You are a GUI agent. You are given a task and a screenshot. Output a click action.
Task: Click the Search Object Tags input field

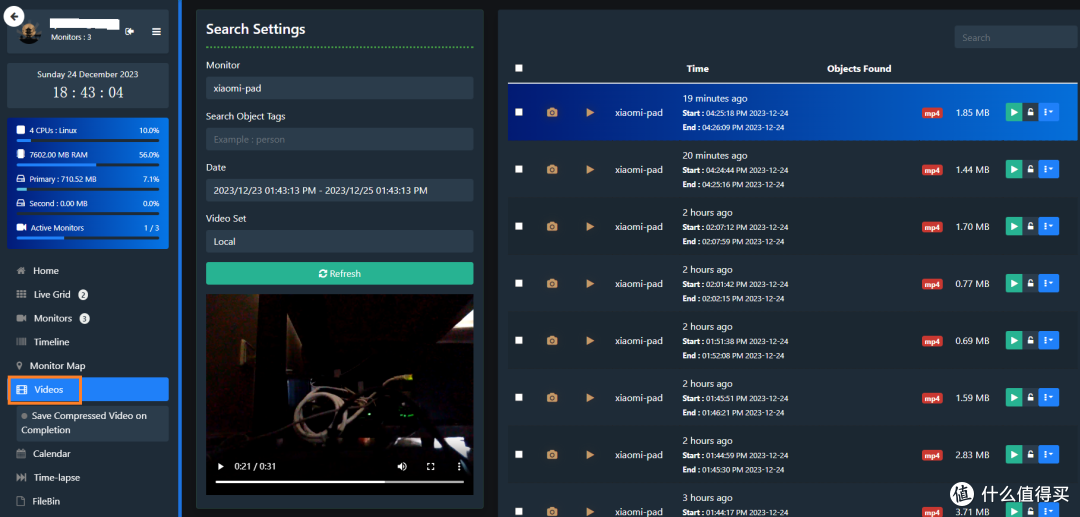[339, 140]
